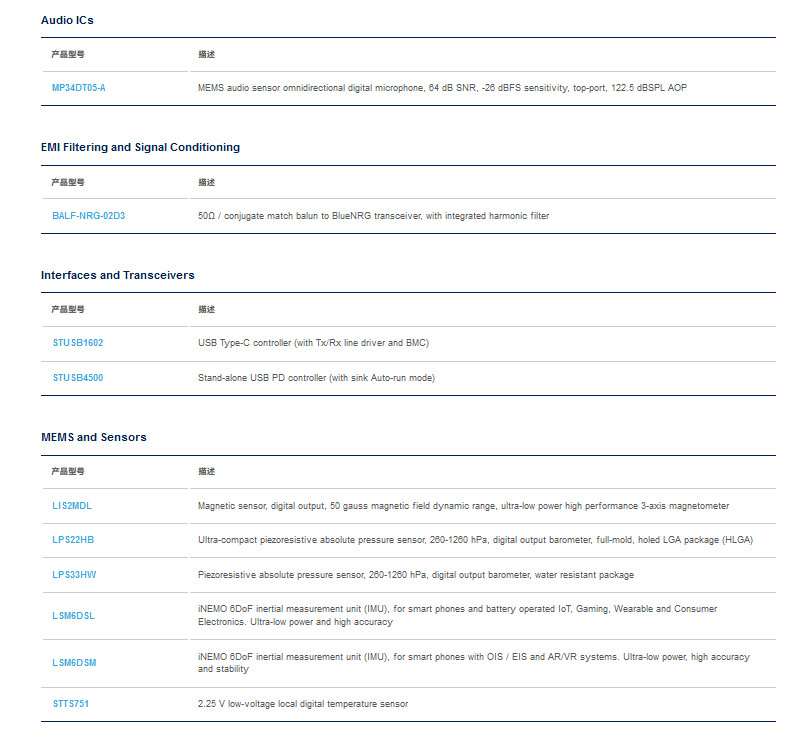Click the Ultra-compact piezoresistive pressure sensor description

click(476, 540)
